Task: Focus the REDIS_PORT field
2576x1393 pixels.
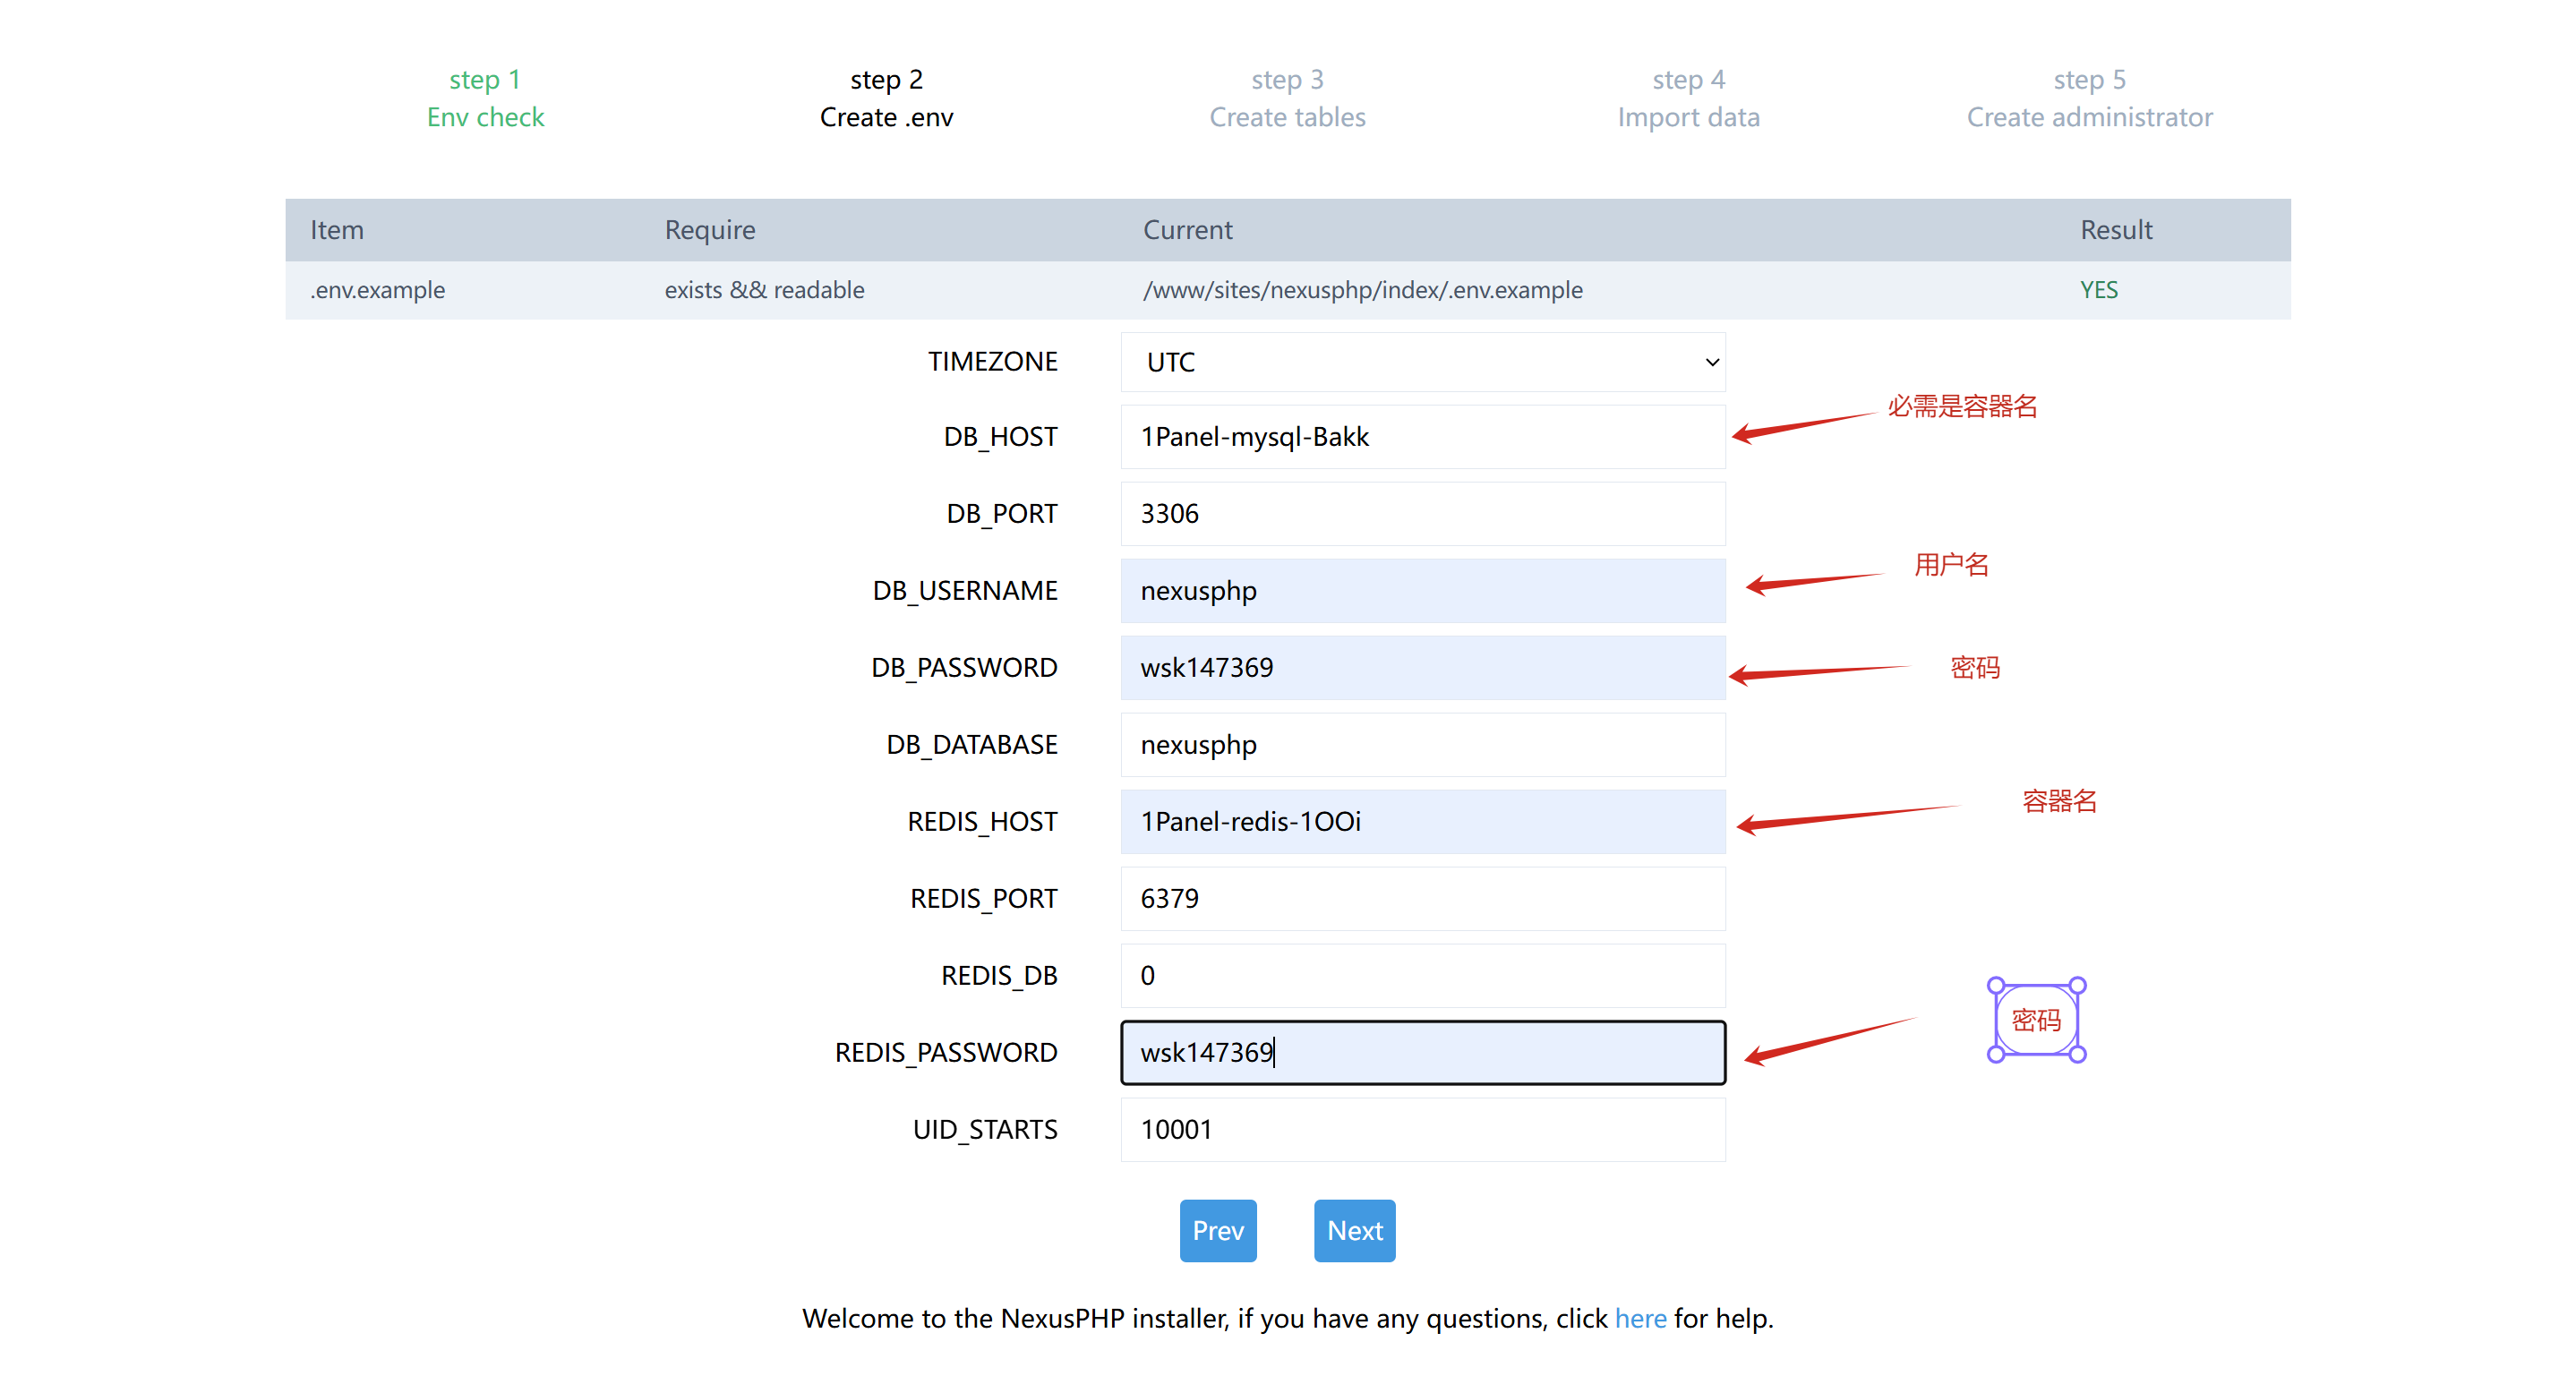Action: pyautogui.click(x=1422, y=899)
